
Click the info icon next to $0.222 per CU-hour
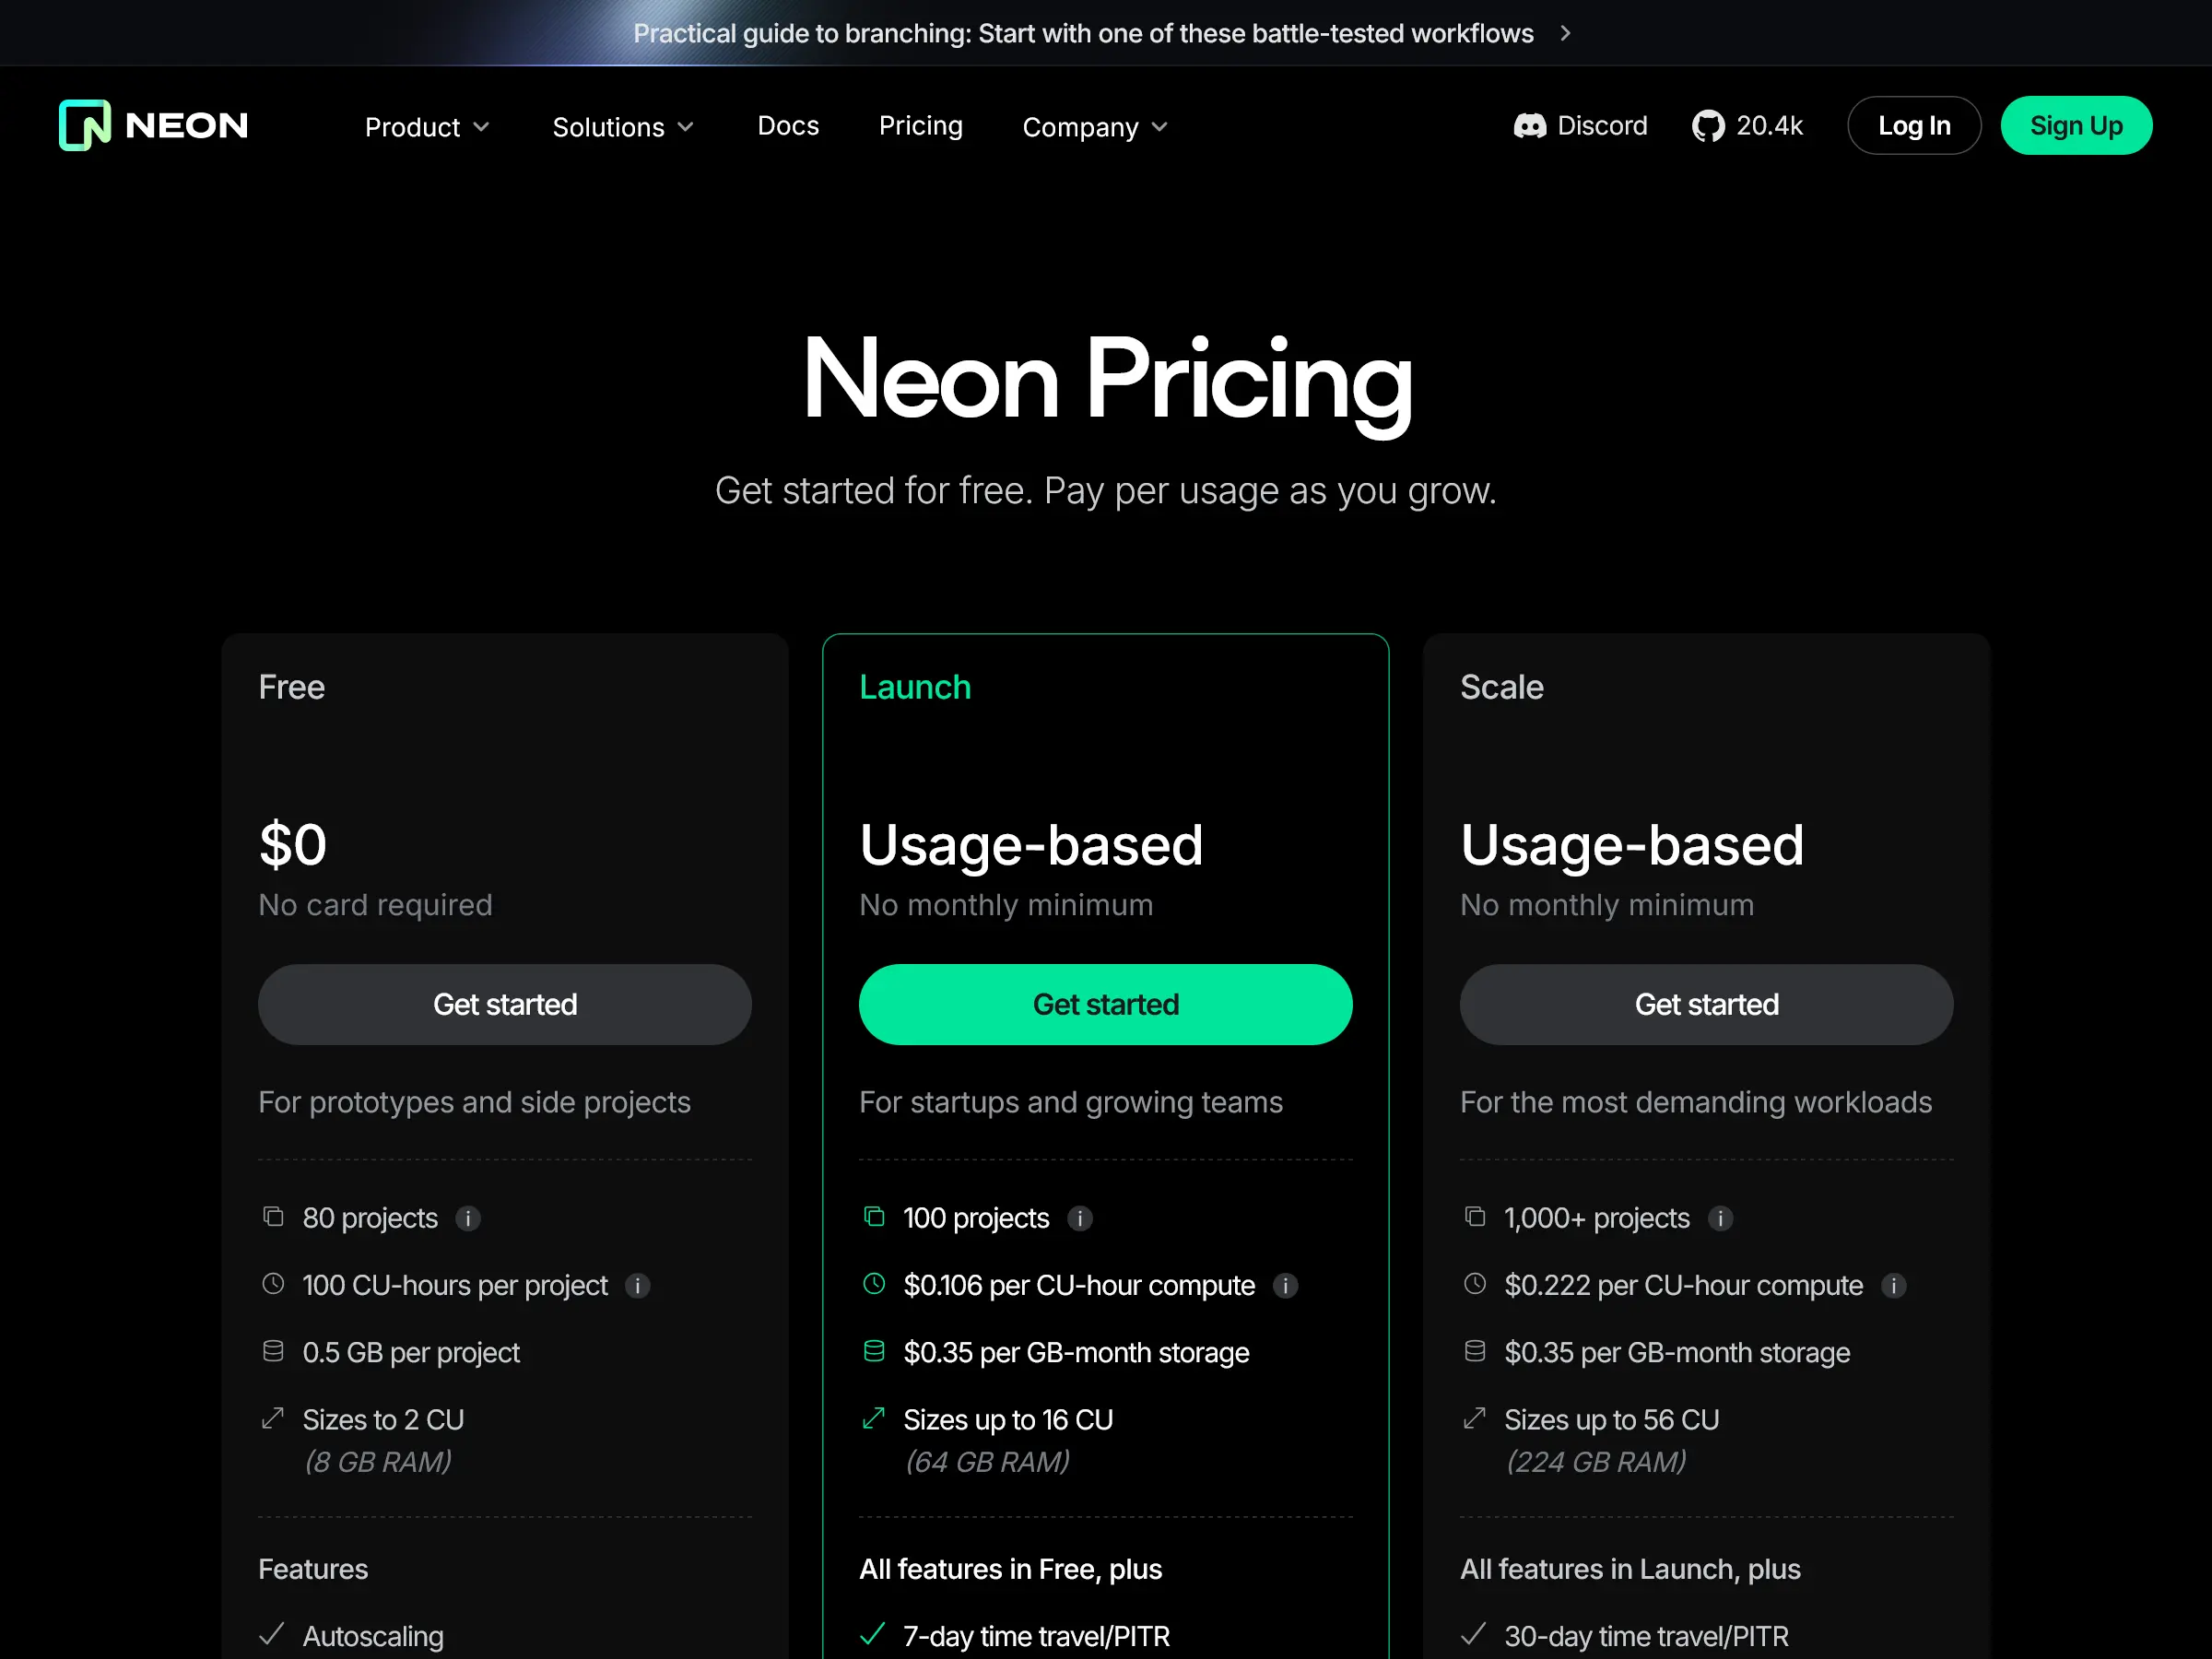click(x=1896, y=1286)
